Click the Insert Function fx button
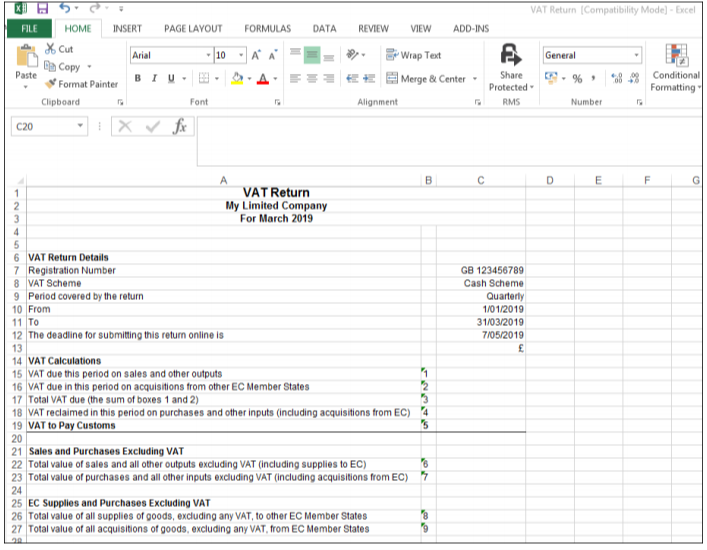The height and width of the screenshot is (550, 707). point(179,126)
